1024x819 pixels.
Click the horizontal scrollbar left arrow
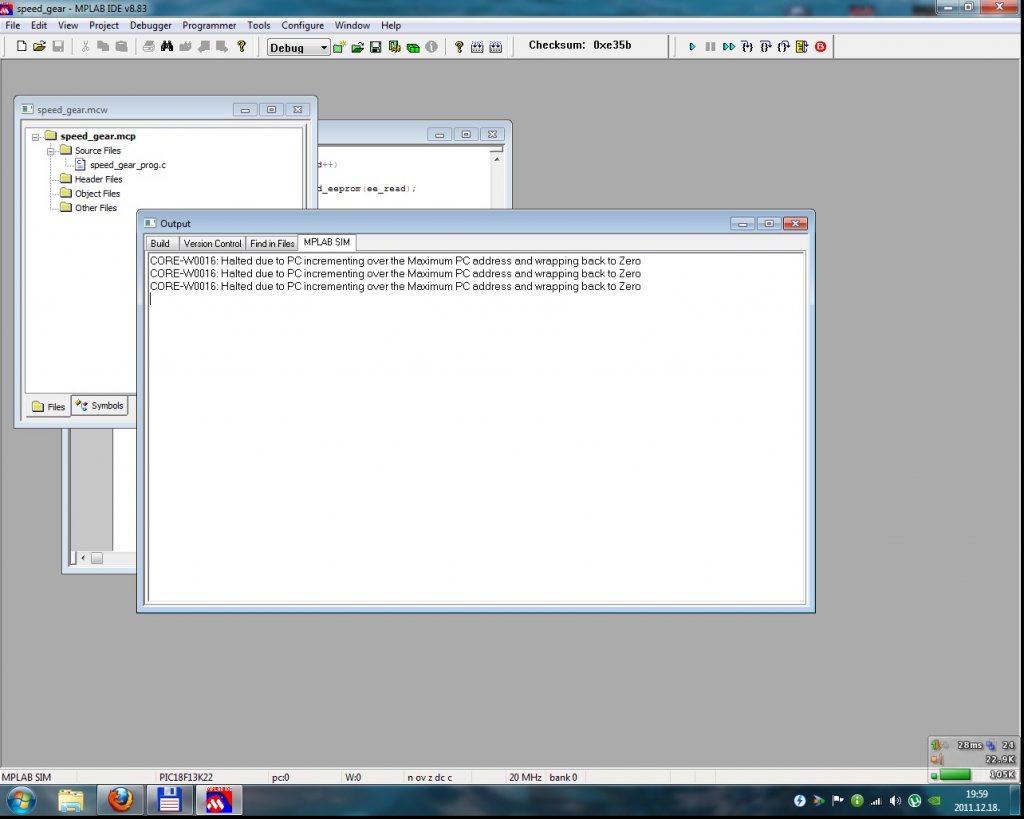point(83,558)
